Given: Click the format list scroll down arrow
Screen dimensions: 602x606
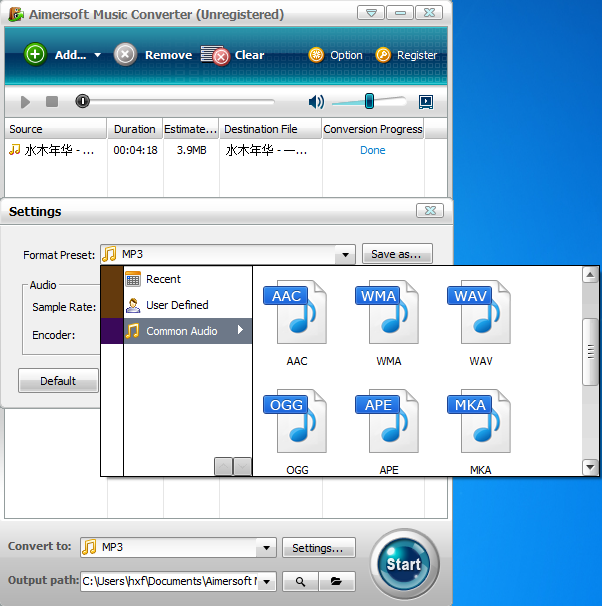Looking at the screenshot, I should (590, 467).
